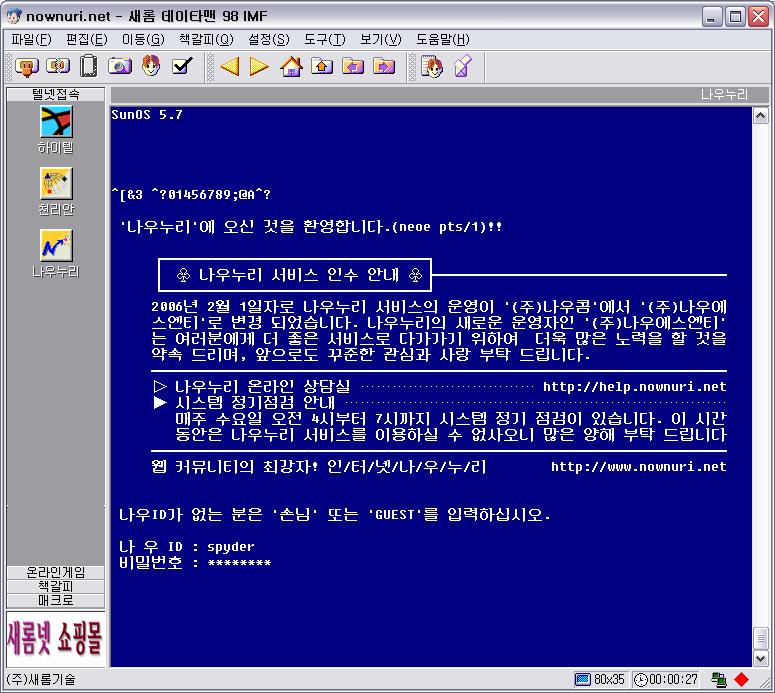Expand the 매크로 sidebar section
775x693 pixels.
pyautogui.click(x=56, y=600)
